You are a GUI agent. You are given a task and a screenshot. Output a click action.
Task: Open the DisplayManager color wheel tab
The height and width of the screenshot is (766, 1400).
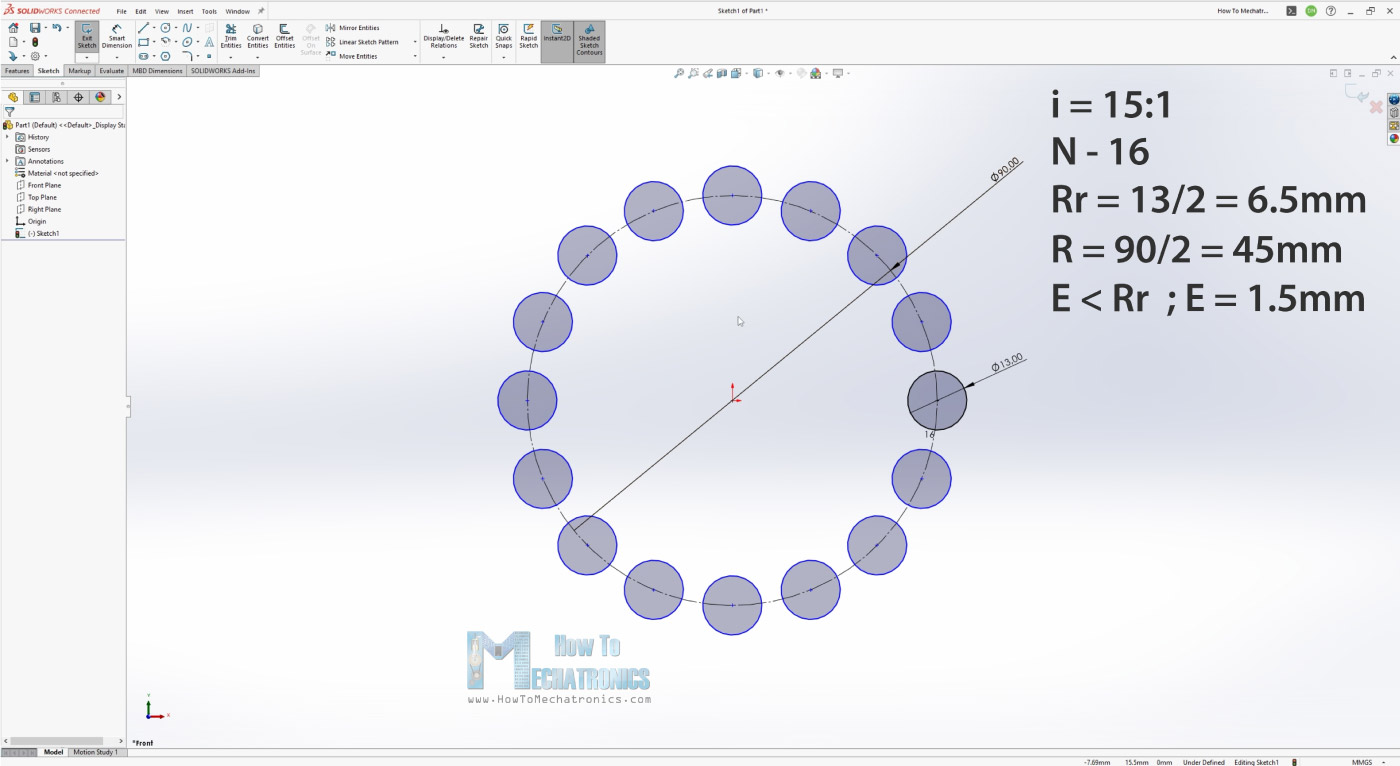click(100, 97)
